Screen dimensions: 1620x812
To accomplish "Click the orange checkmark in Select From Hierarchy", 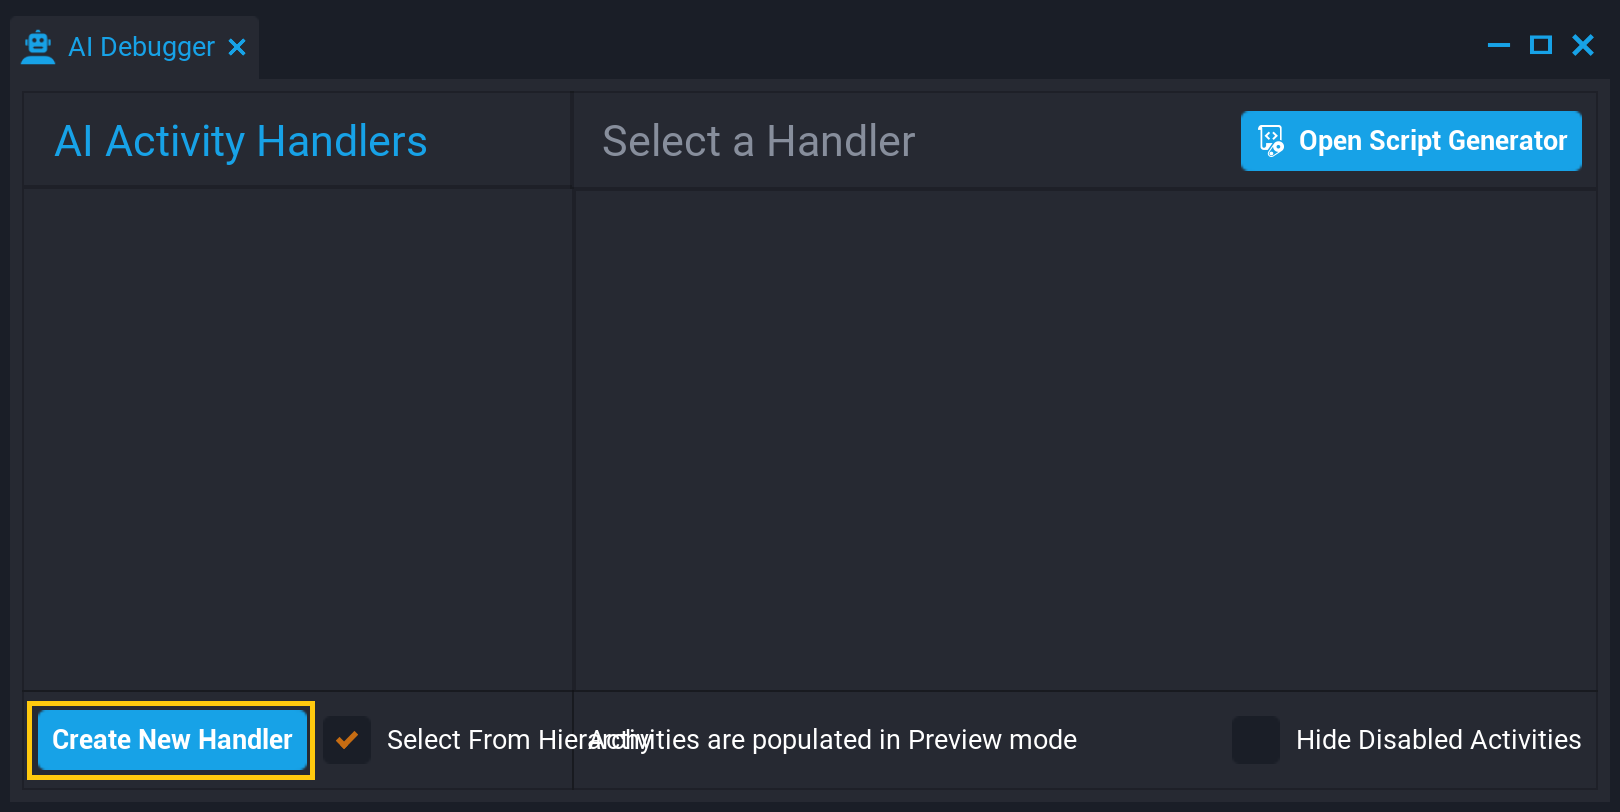I will [x=347, y=740].
